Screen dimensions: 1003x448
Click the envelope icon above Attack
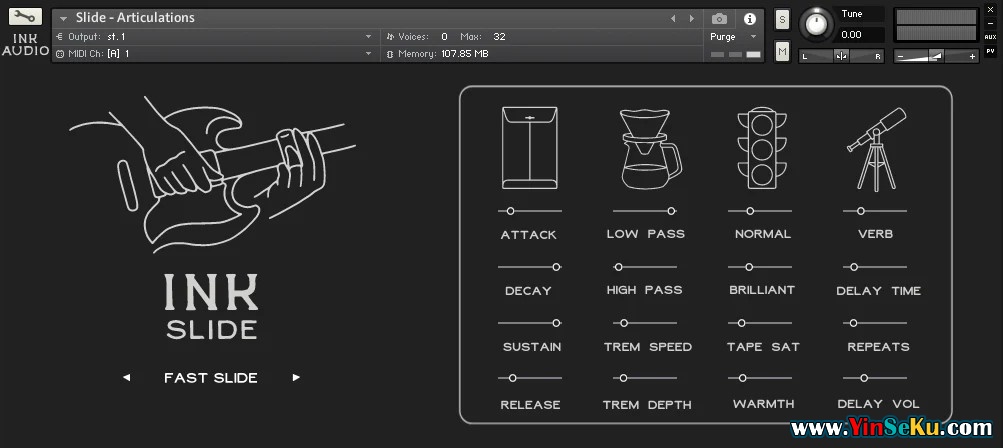(529, 148)
